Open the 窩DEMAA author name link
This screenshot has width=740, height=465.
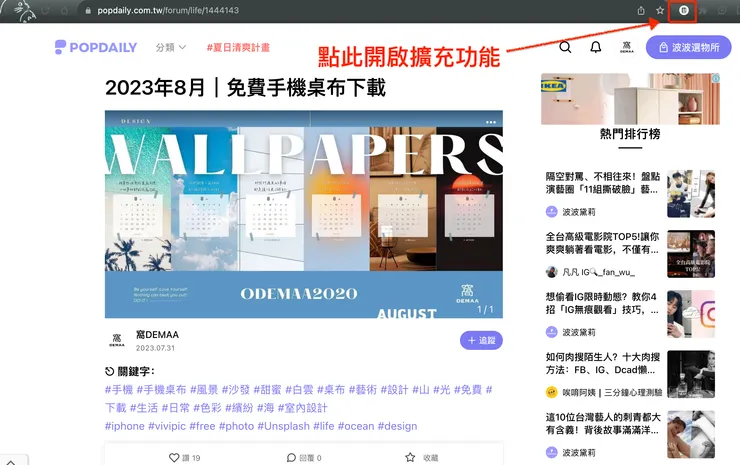(x=157, y=335)
